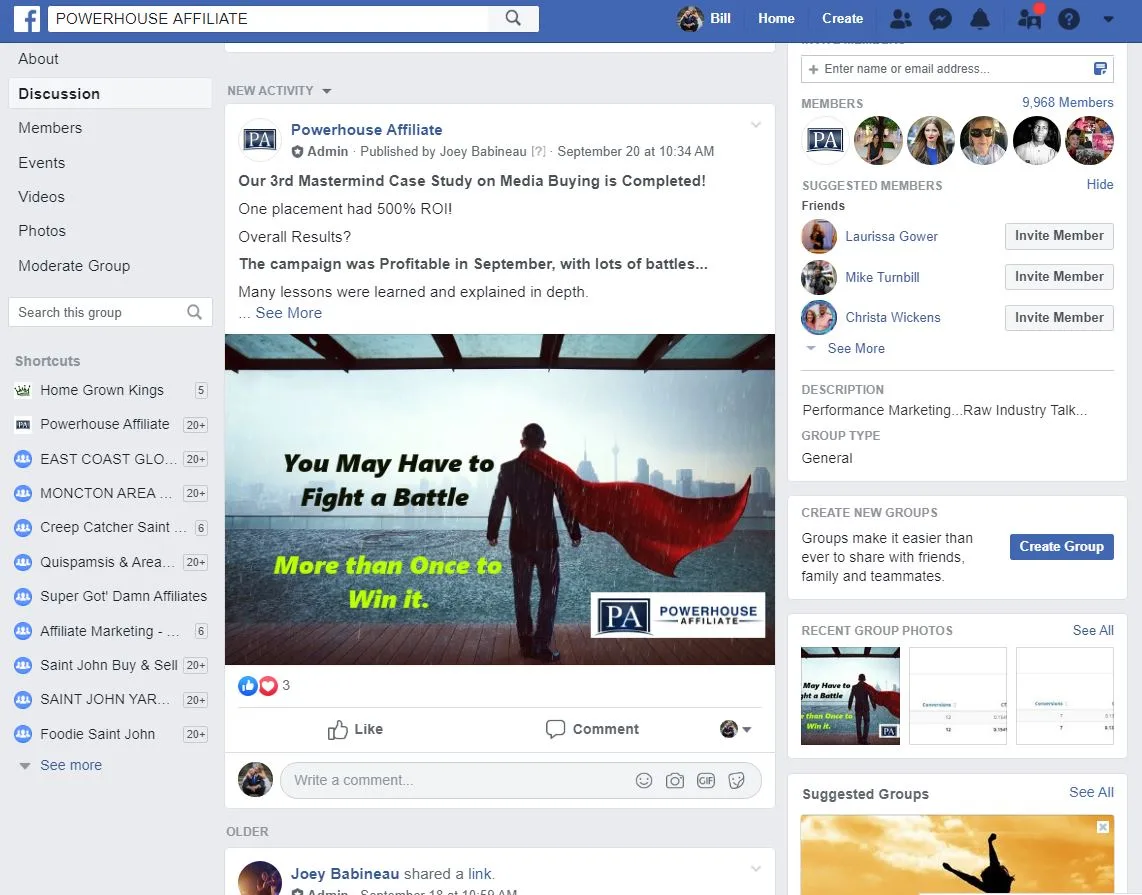The width and height of the screenshot is (1142, 895).
Task: Expand the post text with See More
Action: (x=288, y=313)
